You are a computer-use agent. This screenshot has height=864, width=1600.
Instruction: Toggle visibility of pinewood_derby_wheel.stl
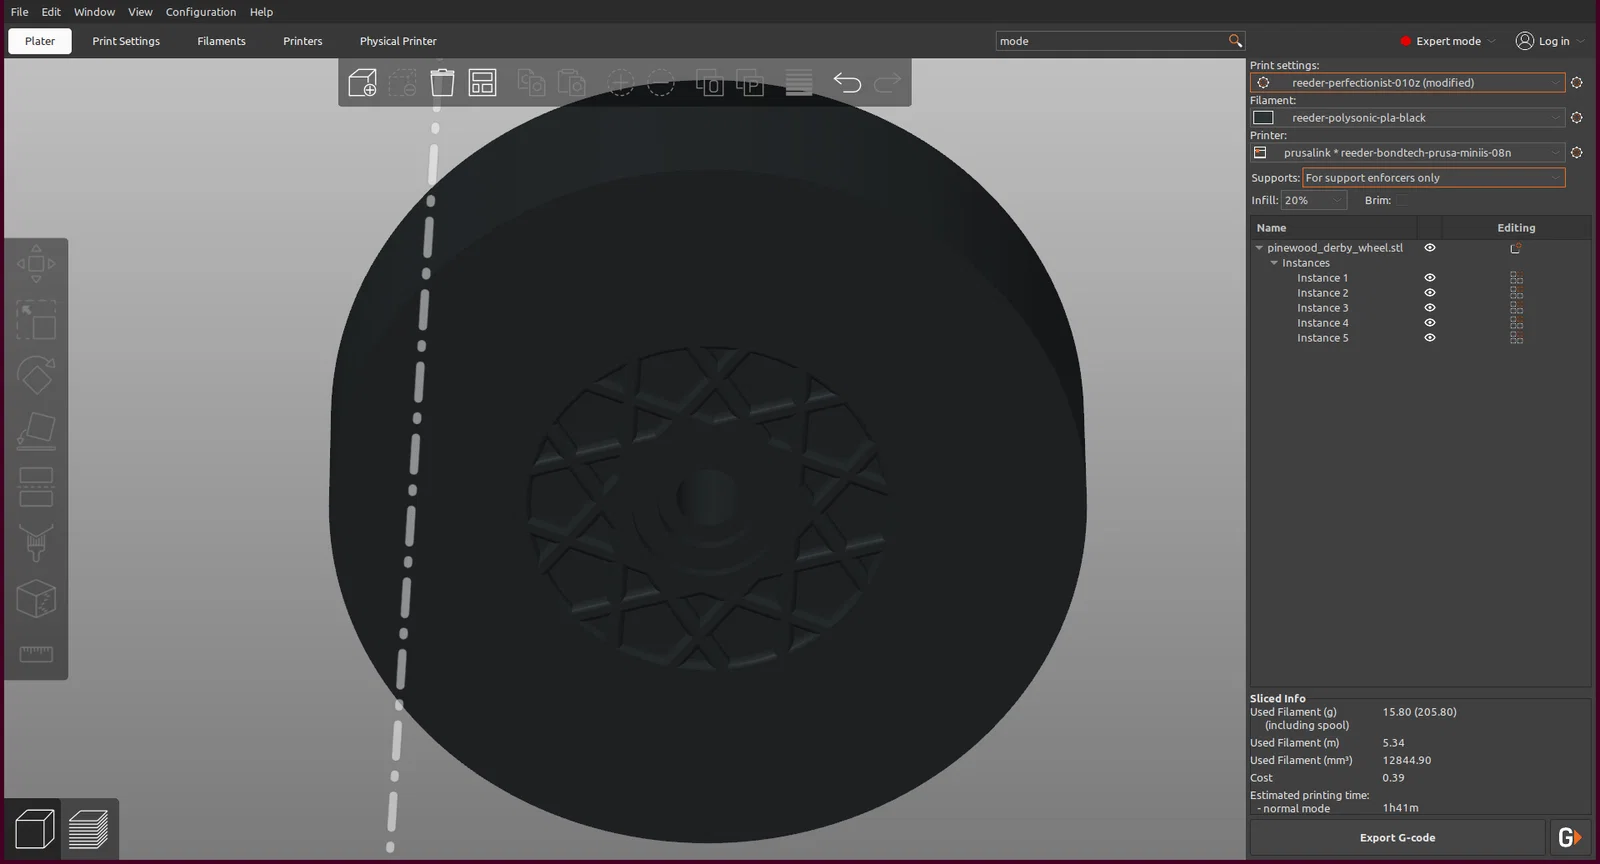(x=1430, y=248)
